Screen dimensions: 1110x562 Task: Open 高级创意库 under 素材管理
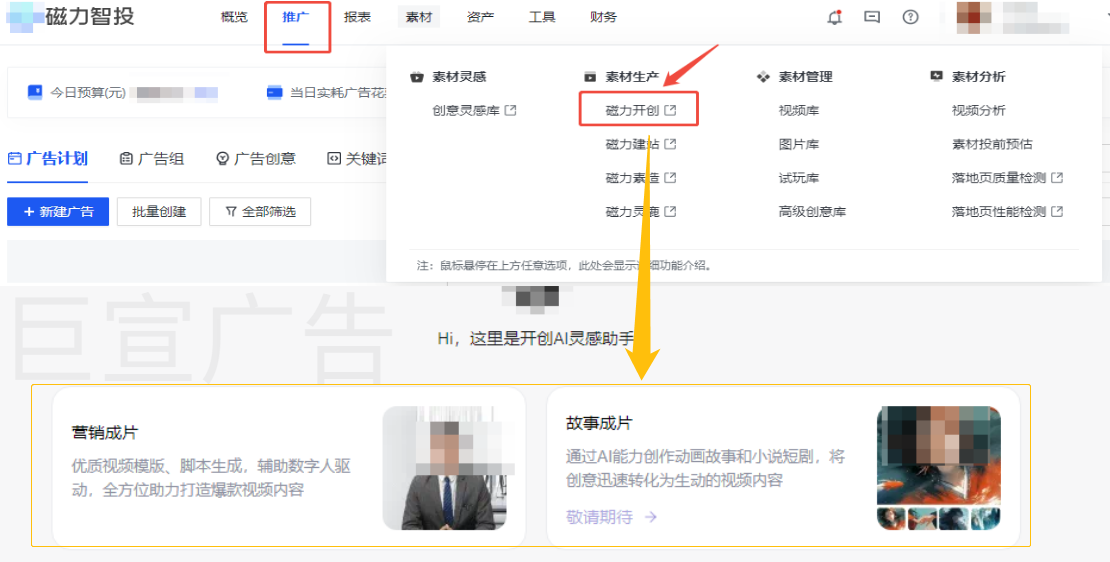812,212
